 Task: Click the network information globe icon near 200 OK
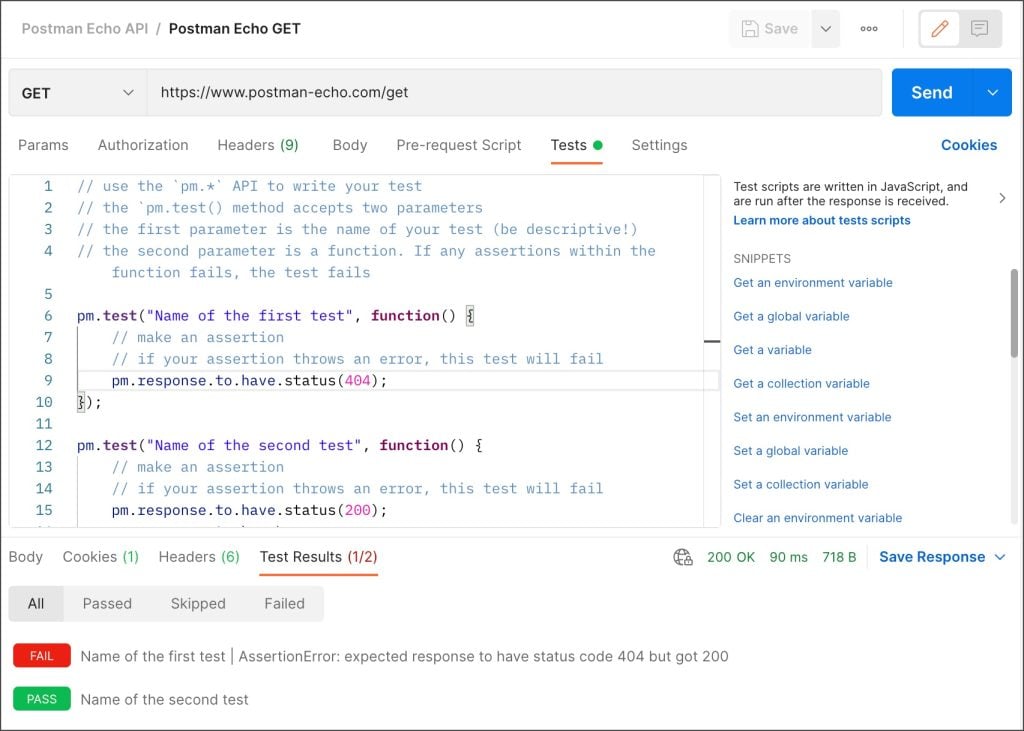tap(682, 558)
